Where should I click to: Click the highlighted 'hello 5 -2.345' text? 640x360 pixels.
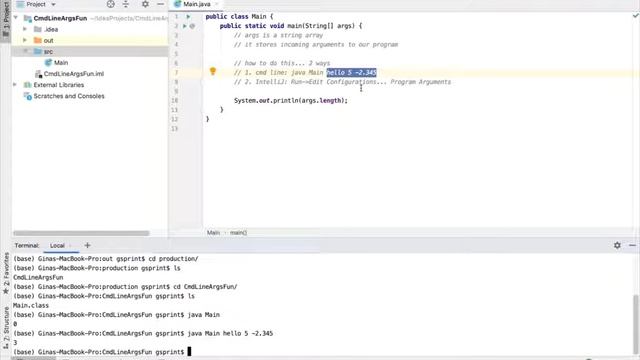[351, 73]
